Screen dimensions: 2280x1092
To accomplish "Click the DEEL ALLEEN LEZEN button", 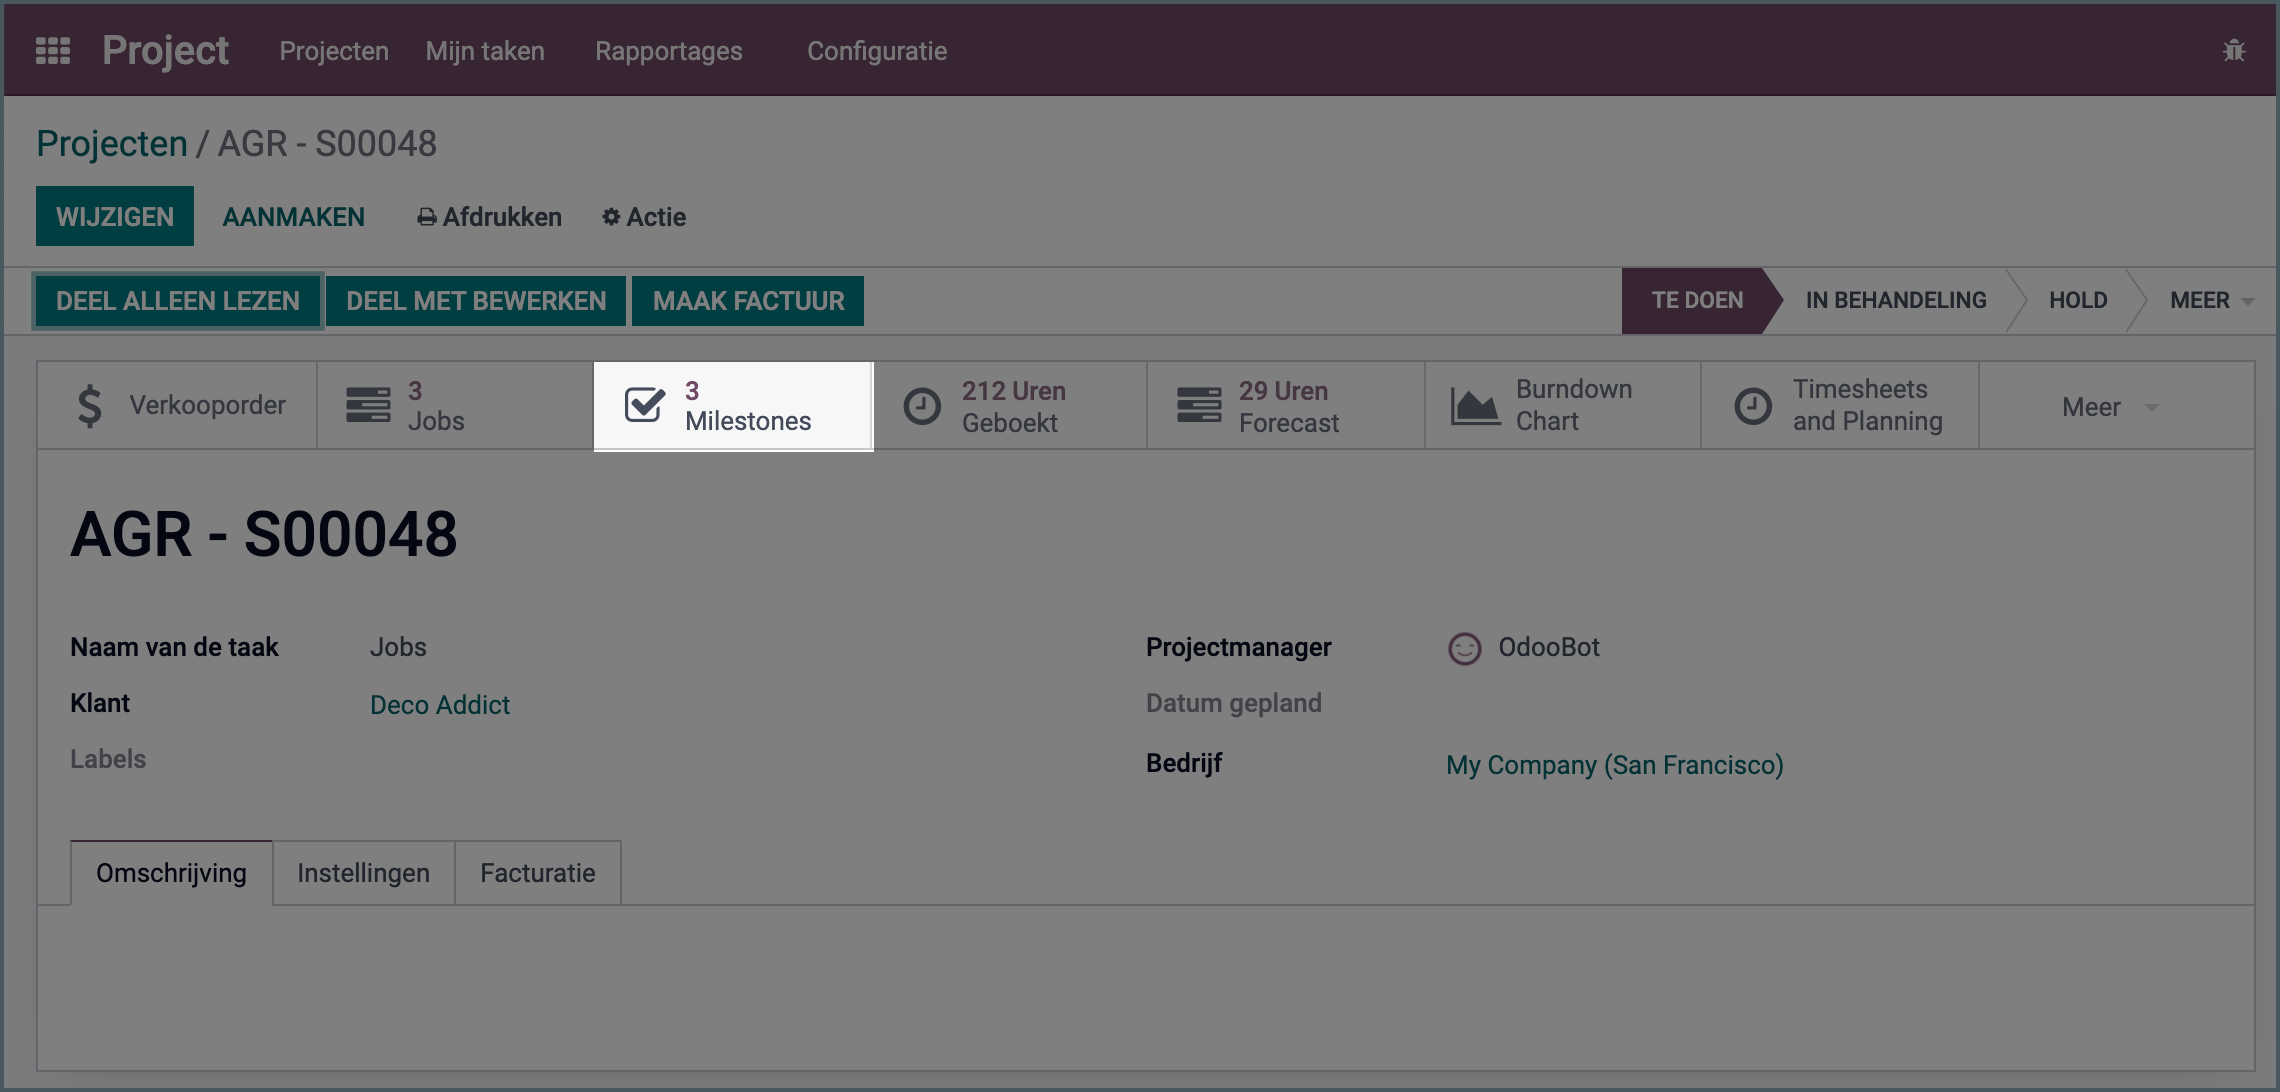I will [177, 300].
